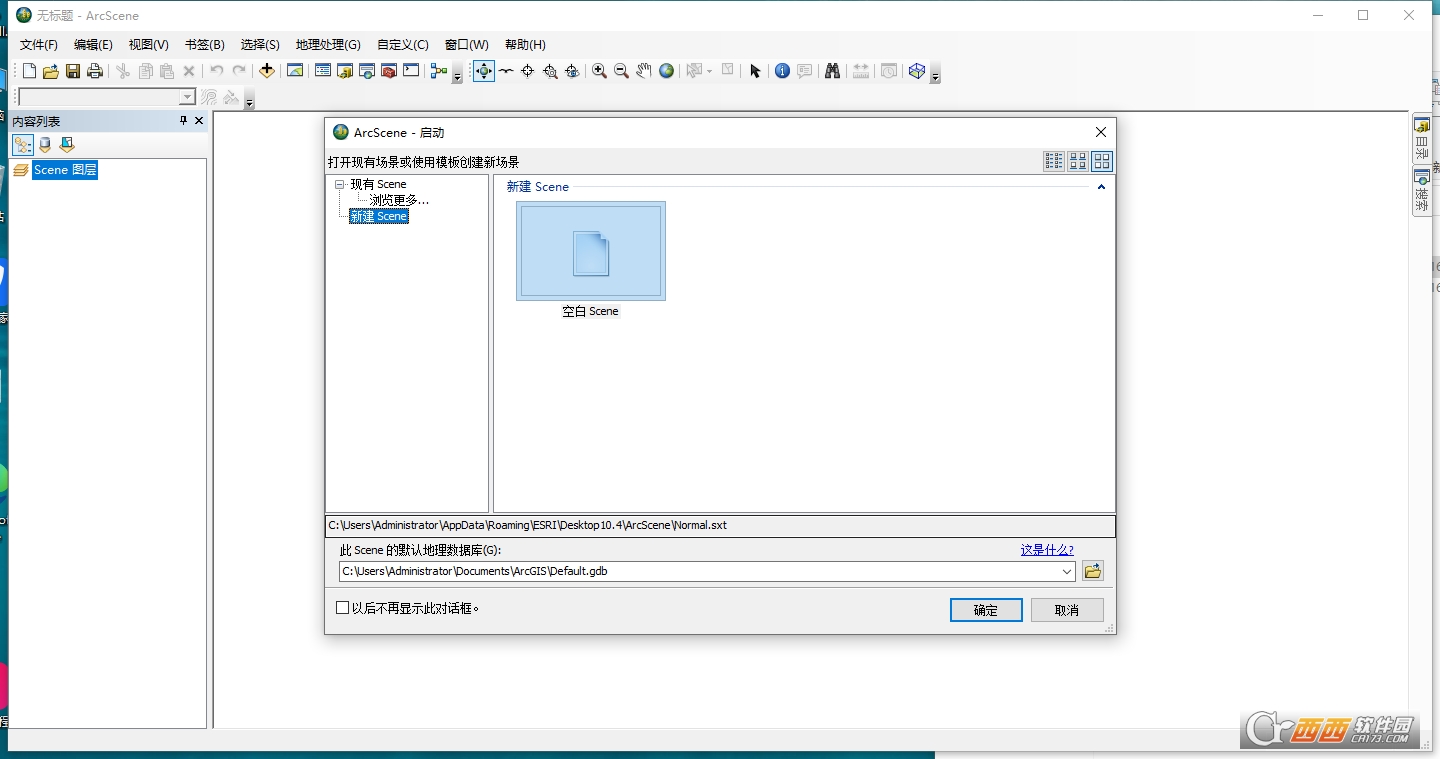Open the 目录 side tab
Screen dimensions: 1440x759
[1422, 138]
